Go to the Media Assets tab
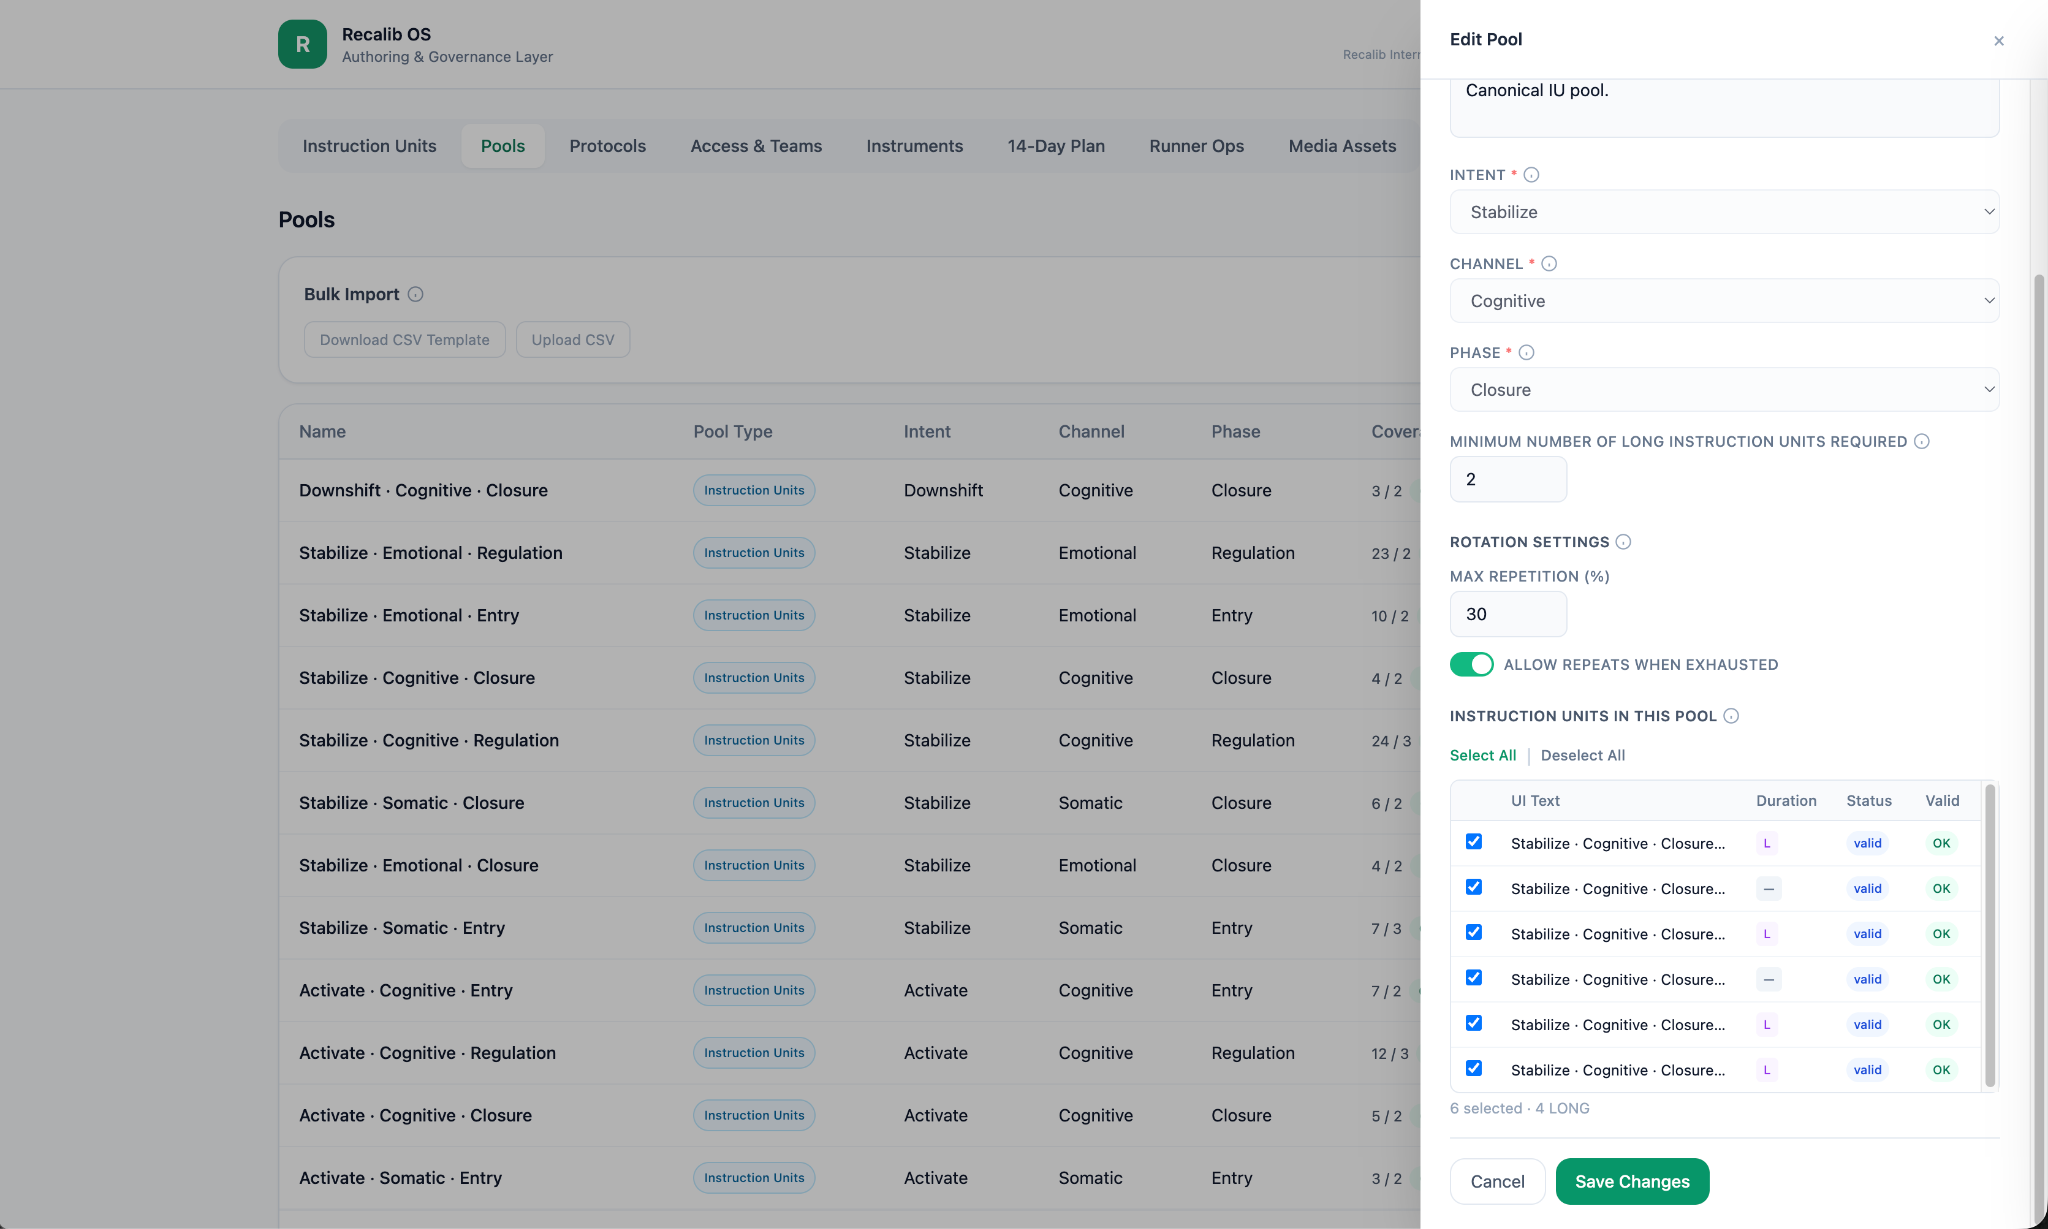2048x1229 pixels. 1342,146
